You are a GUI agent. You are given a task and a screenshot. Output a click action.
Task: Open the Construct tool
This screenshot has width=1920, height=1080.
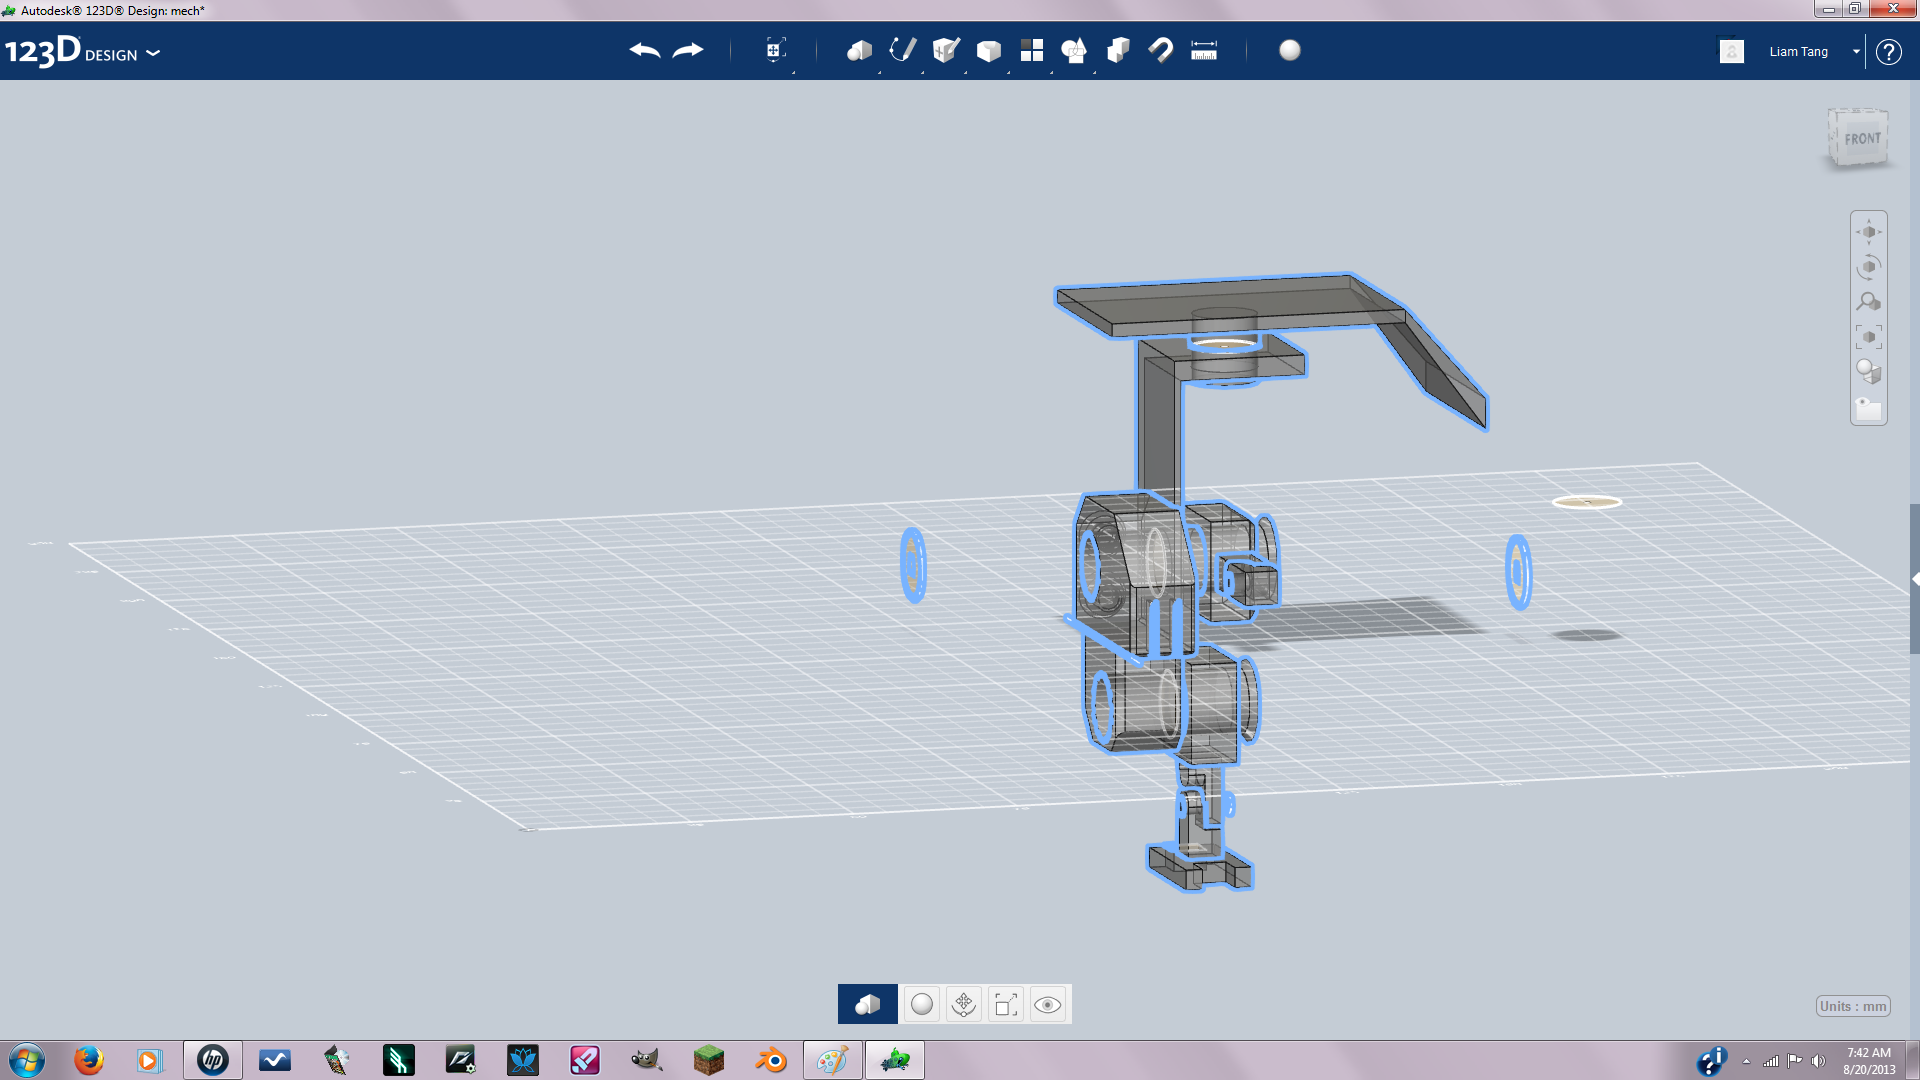[946, 50]
